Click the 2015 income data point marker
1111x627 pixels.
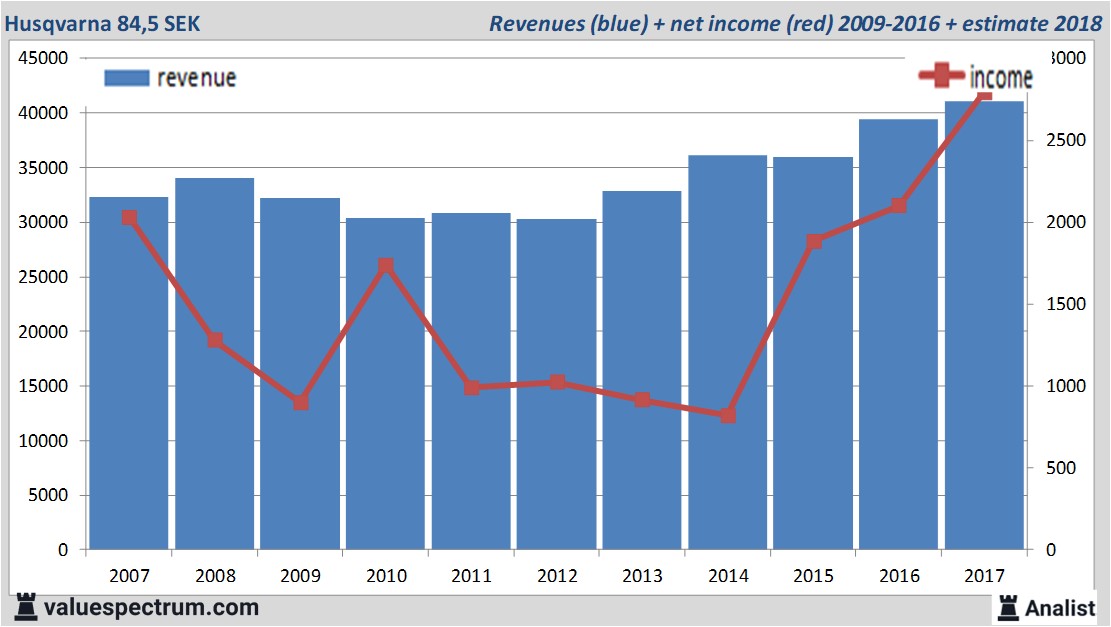(814, 242)
